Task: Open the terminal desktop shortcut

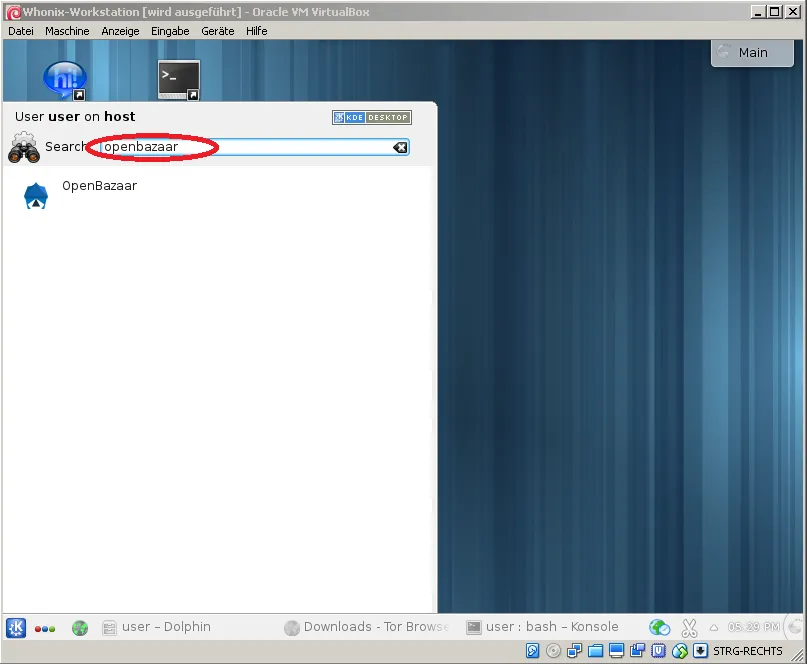Action: tap(179, 80)
